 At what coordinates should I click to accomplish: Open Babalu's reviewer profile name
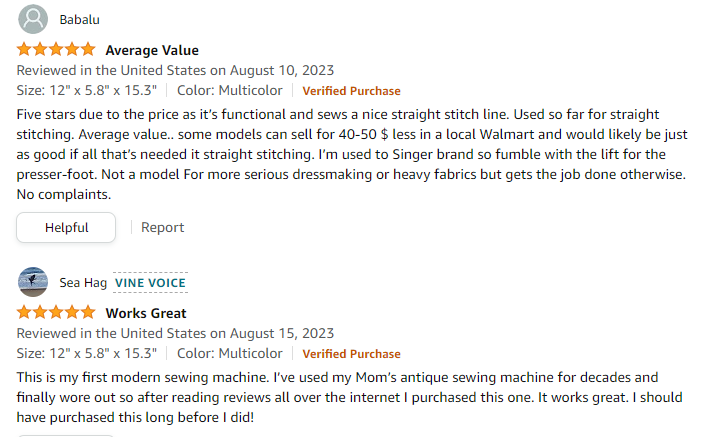[x=79, y=20]
